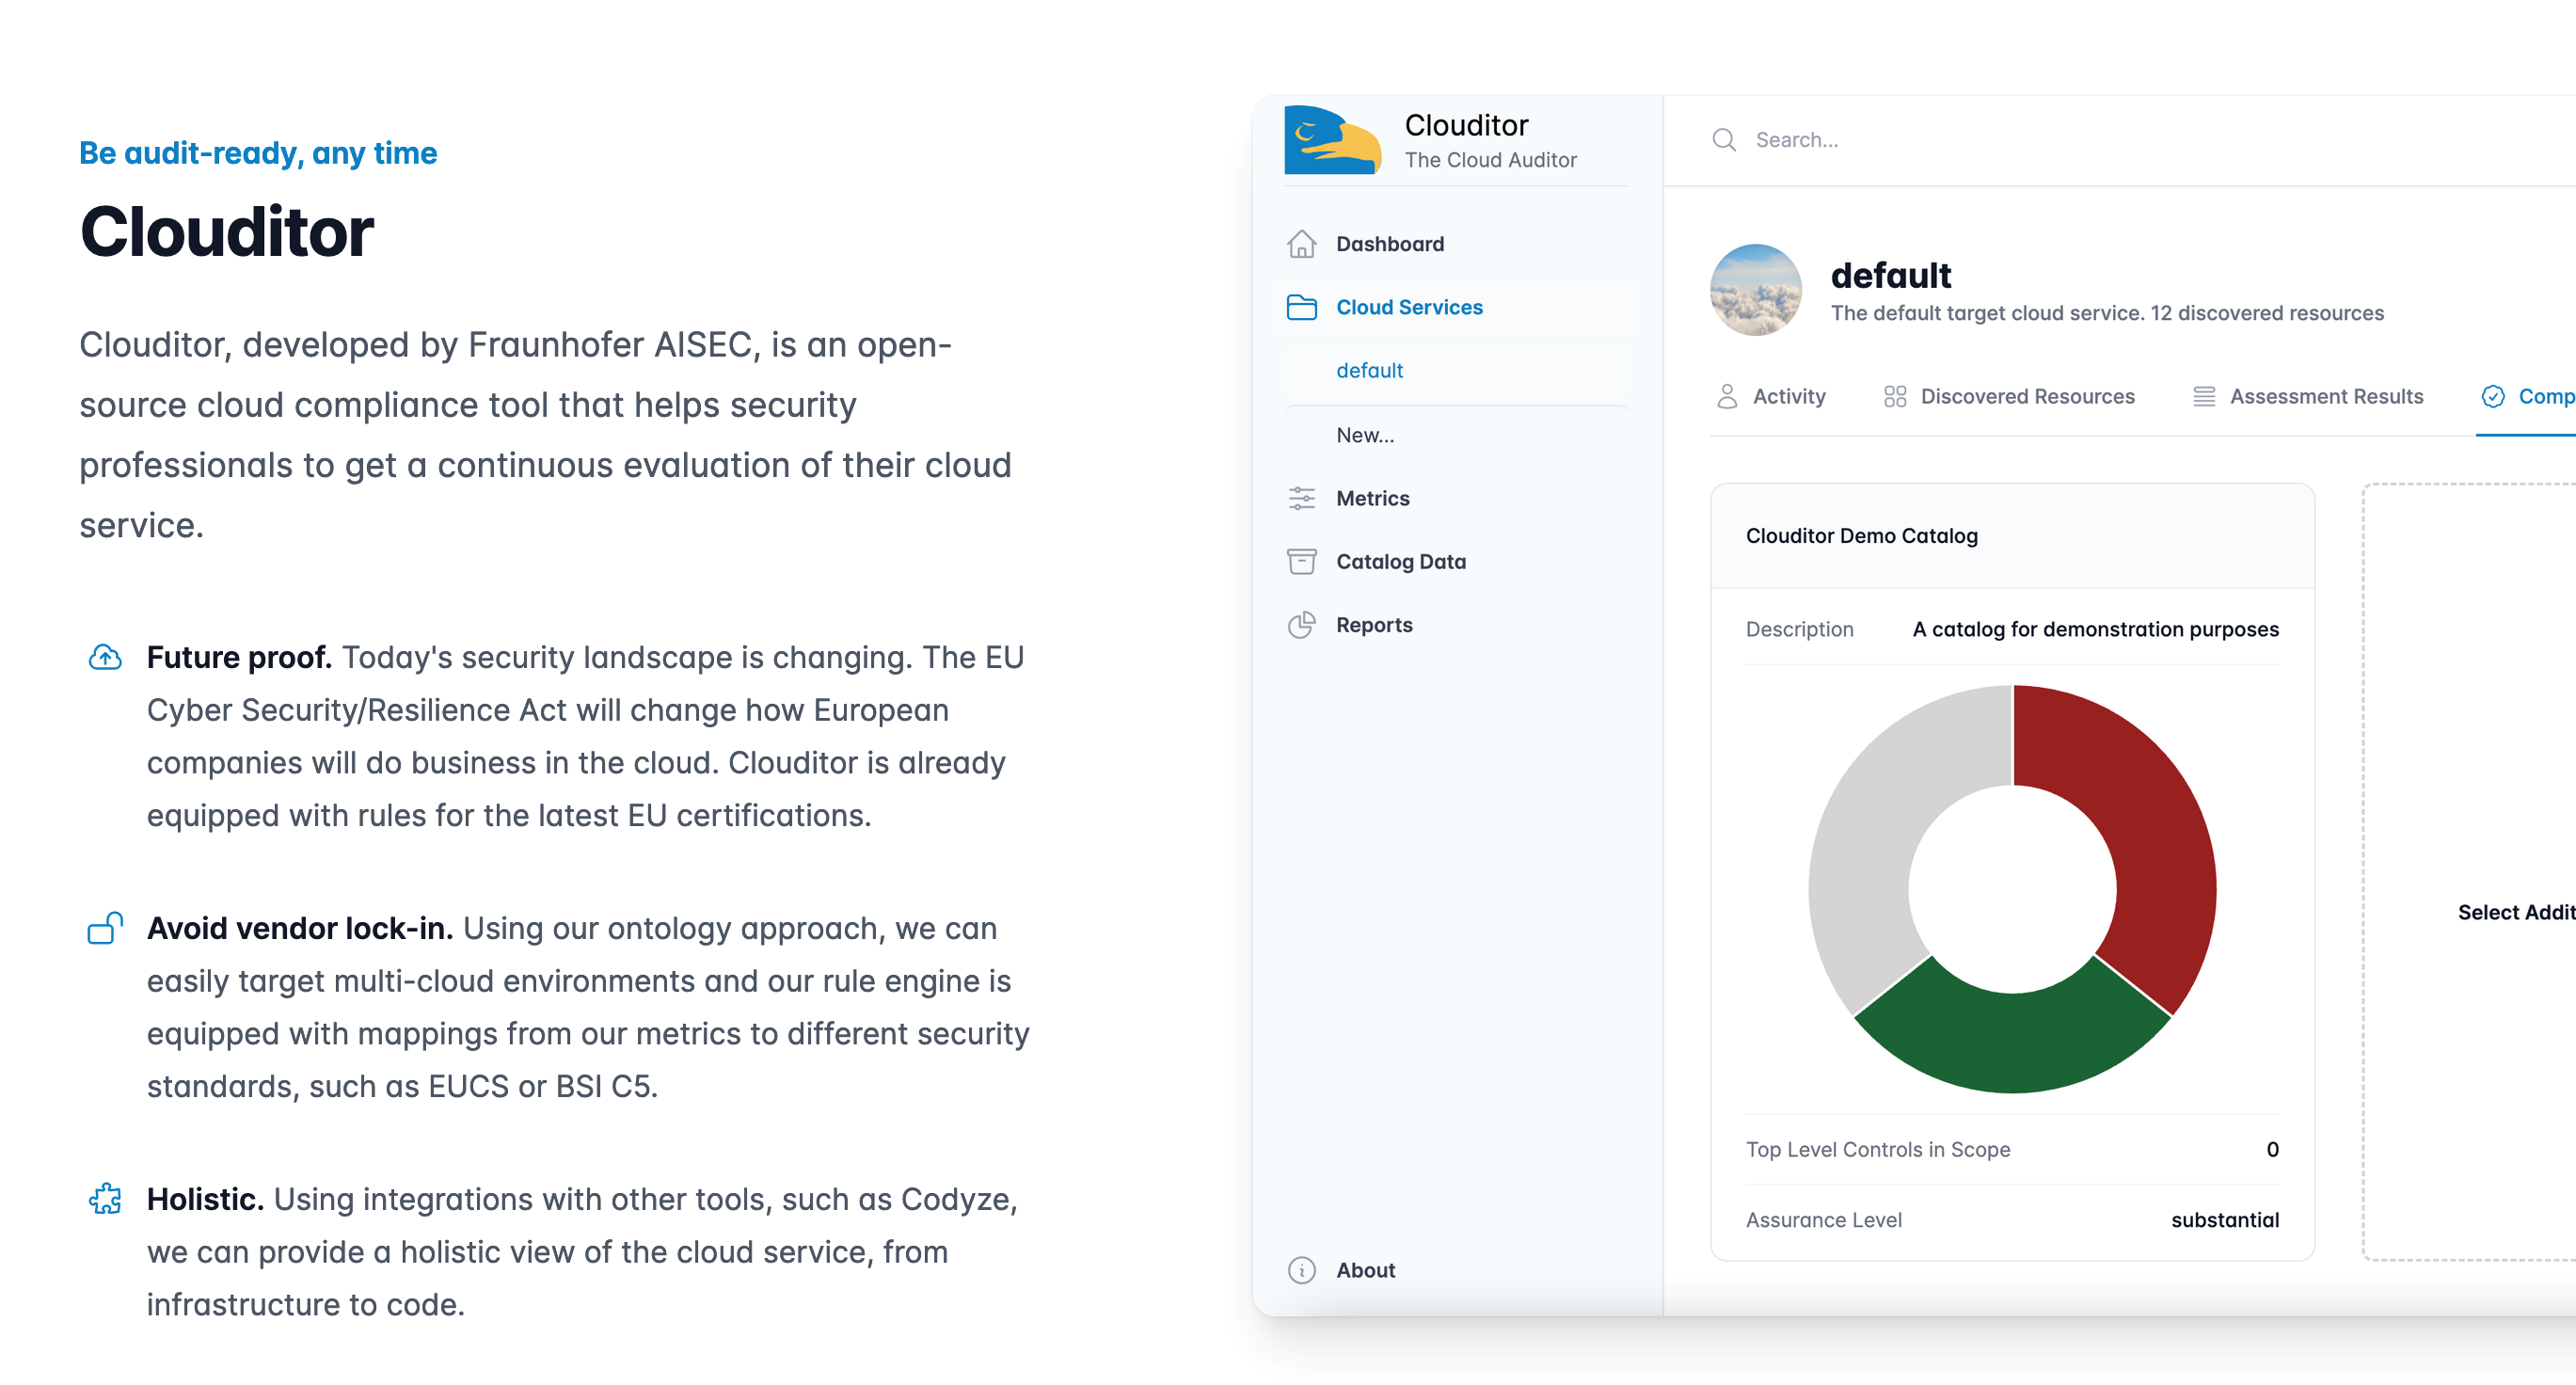Click the Future proof cloud upload icon
The image size is (2576, 1385).
(105, 657)
